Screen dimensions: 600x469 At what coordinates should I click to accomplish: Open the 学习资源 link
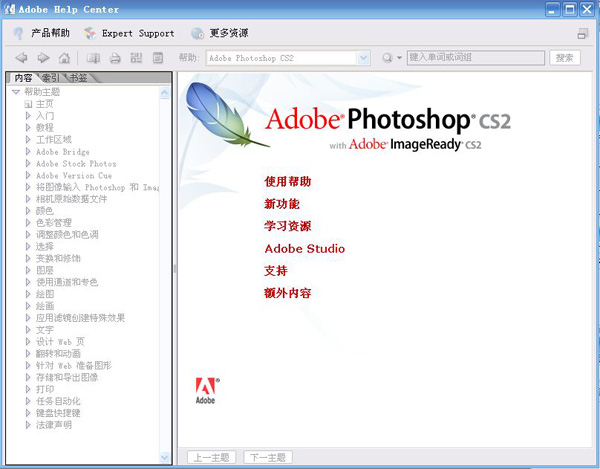pos(288,226)
